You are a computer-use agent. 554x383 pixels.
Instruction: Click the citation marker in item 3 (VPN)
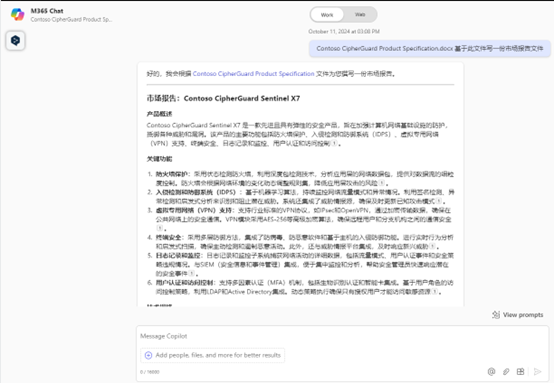pyautogui.click(x=160, y=228)
